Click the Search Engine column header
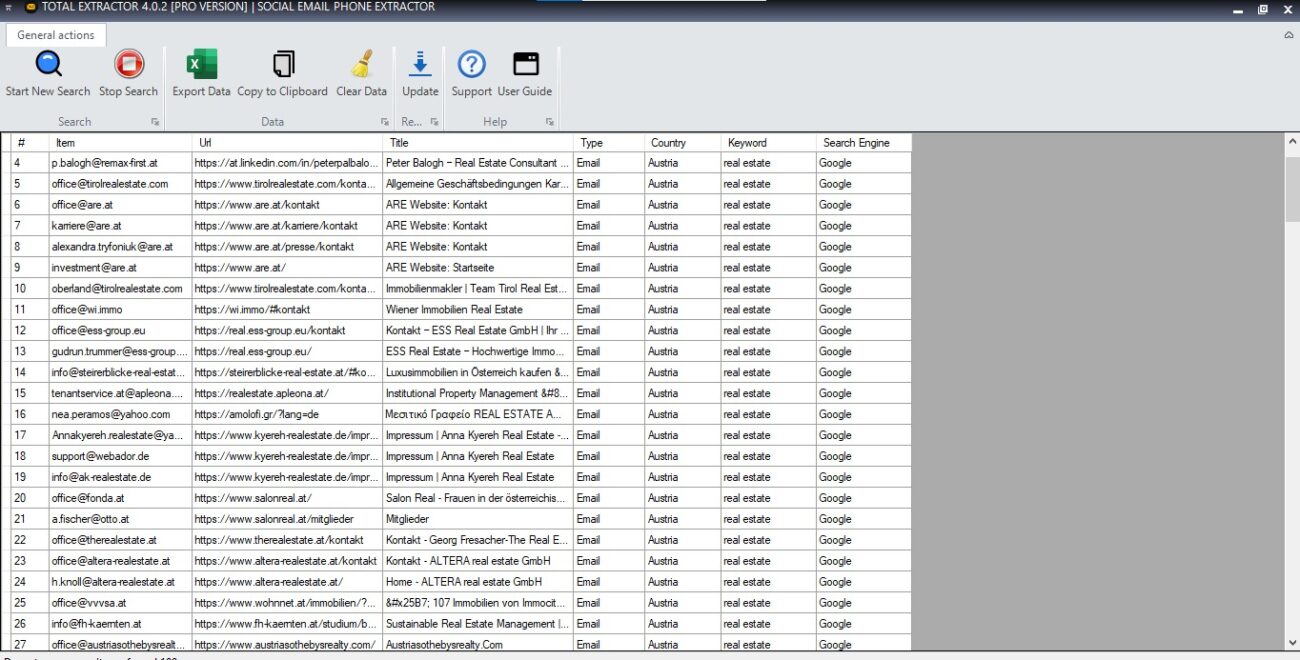The height and width of the screenshot is (660, 1300). click(863, 143)
